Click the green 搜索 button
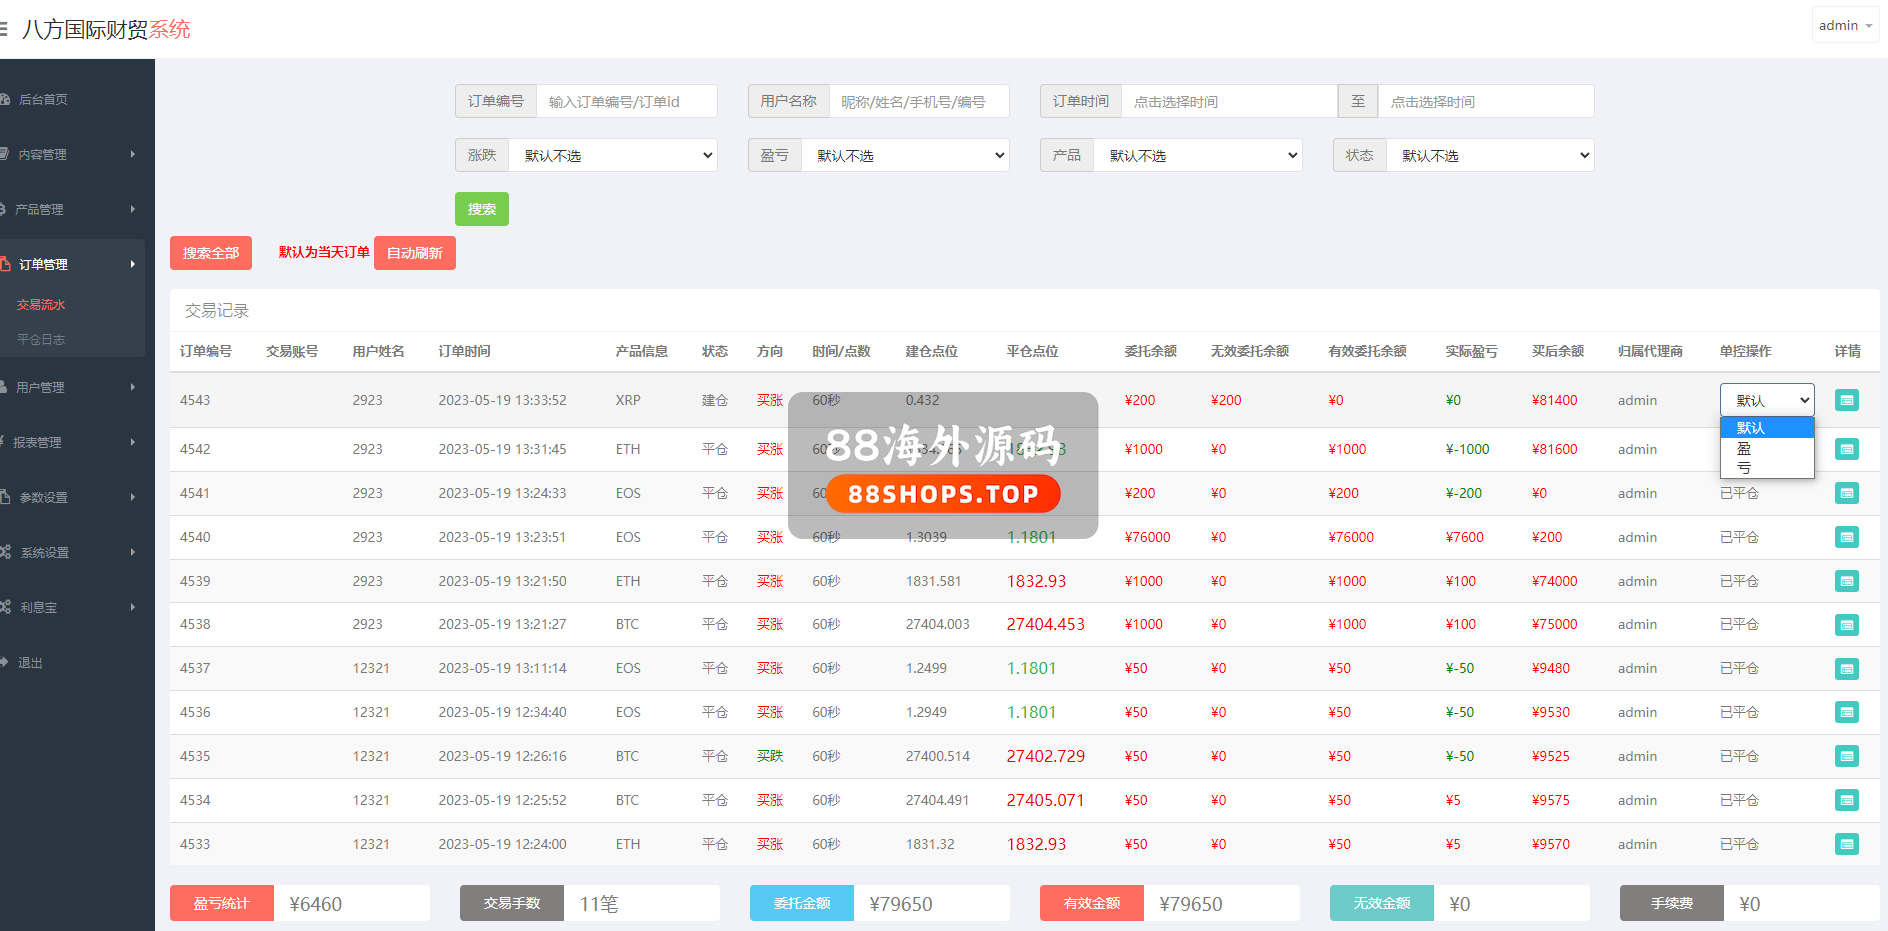 tap(481, 209)
